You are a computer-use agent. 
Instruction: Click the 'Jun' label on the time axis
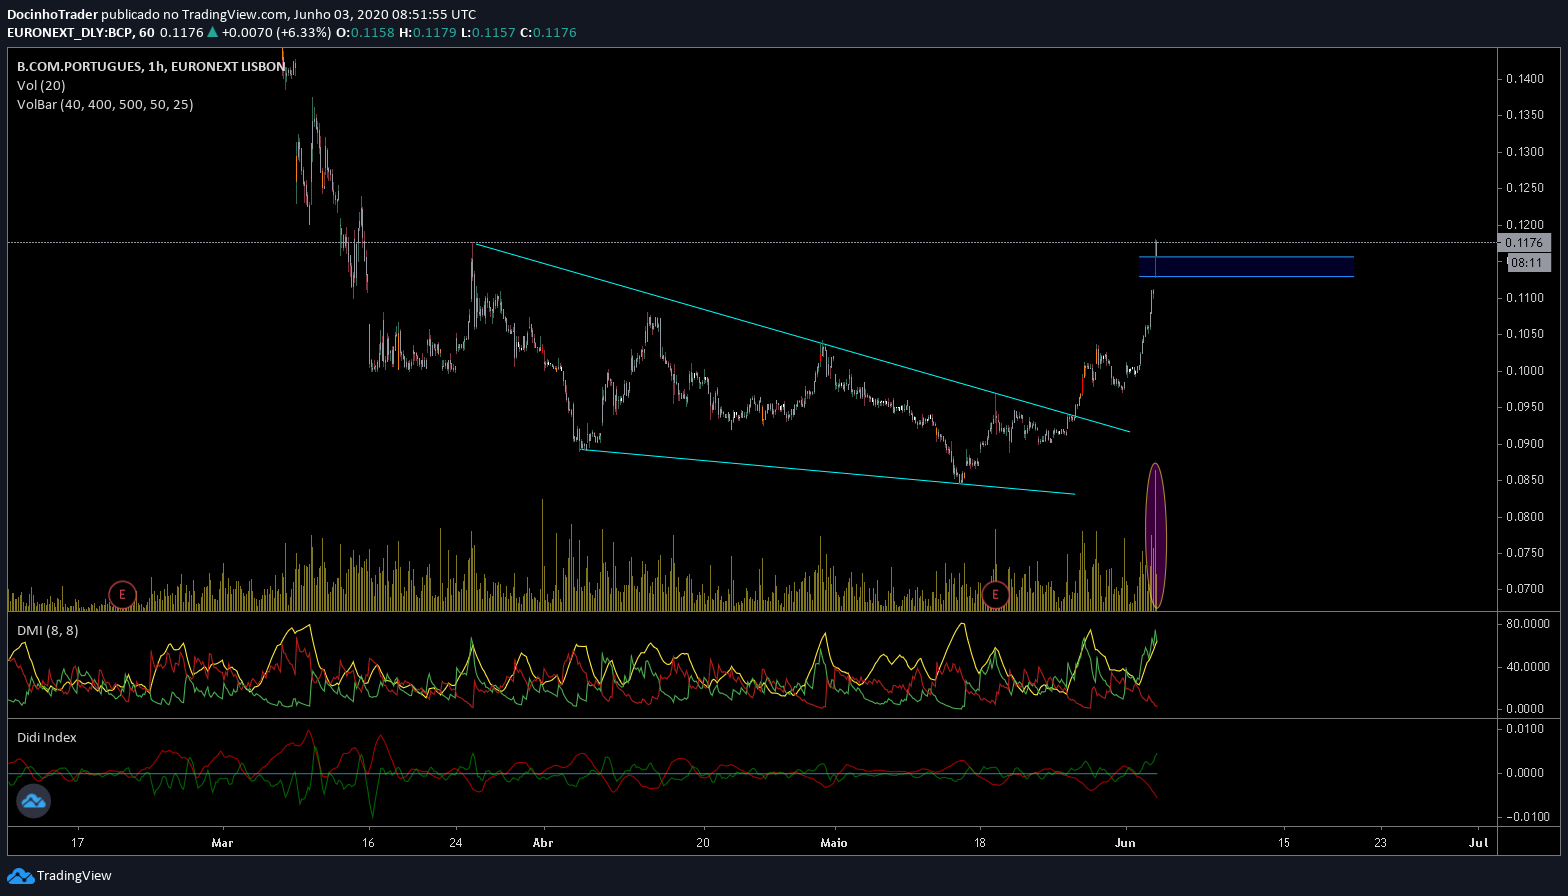[1126, 842]
